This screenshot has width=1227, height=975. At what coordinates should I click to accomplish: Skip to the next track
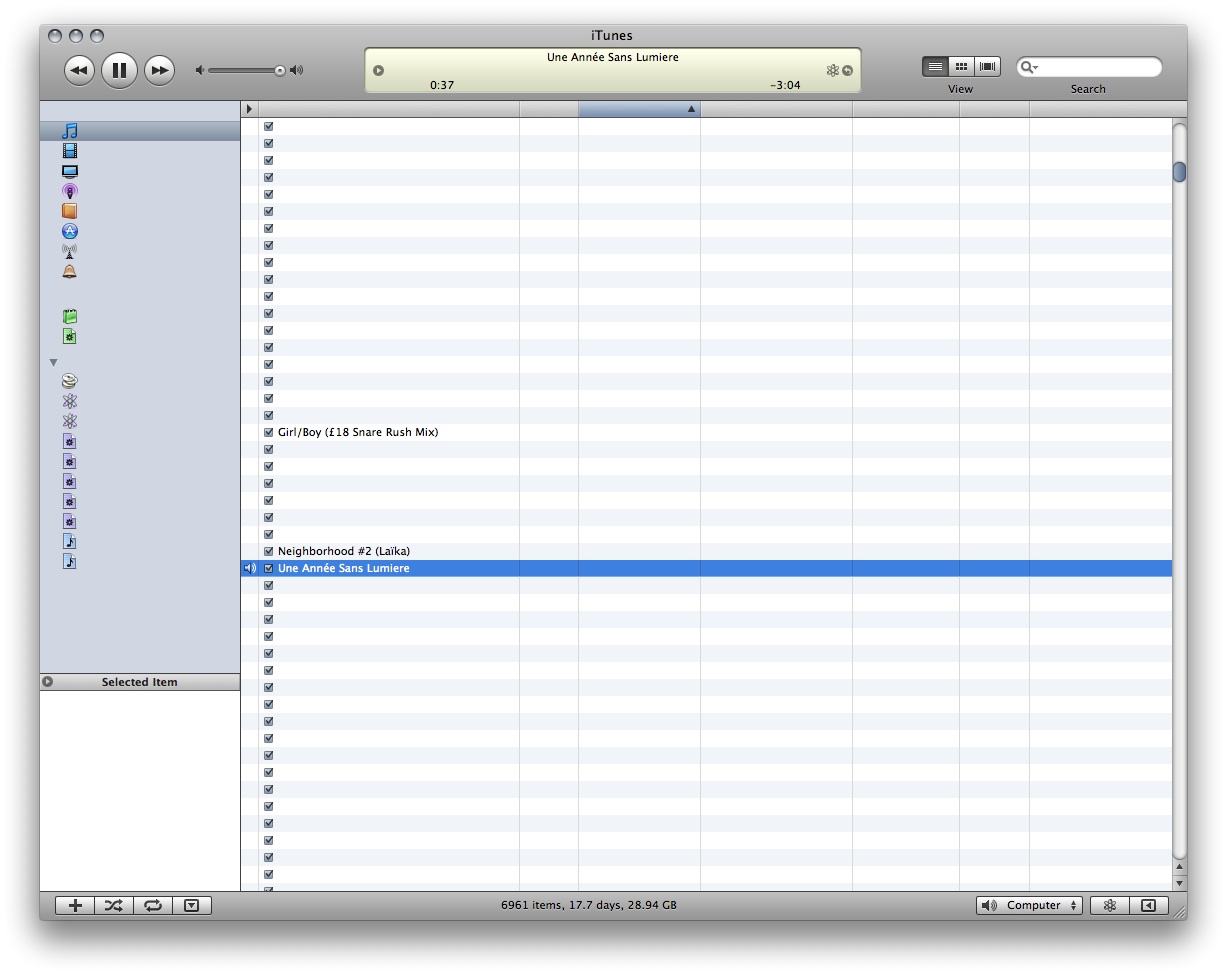159,70
